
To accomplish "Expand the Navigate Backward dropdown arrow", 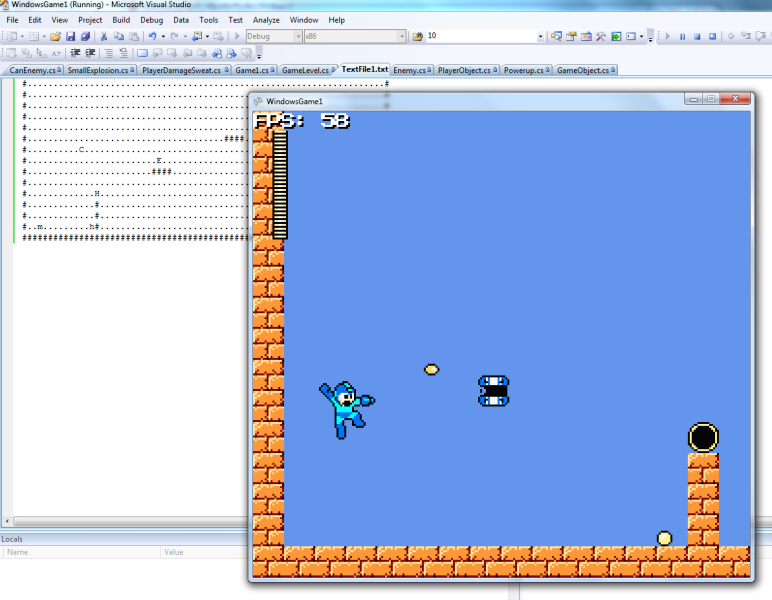I will click(x=207, y=36).
